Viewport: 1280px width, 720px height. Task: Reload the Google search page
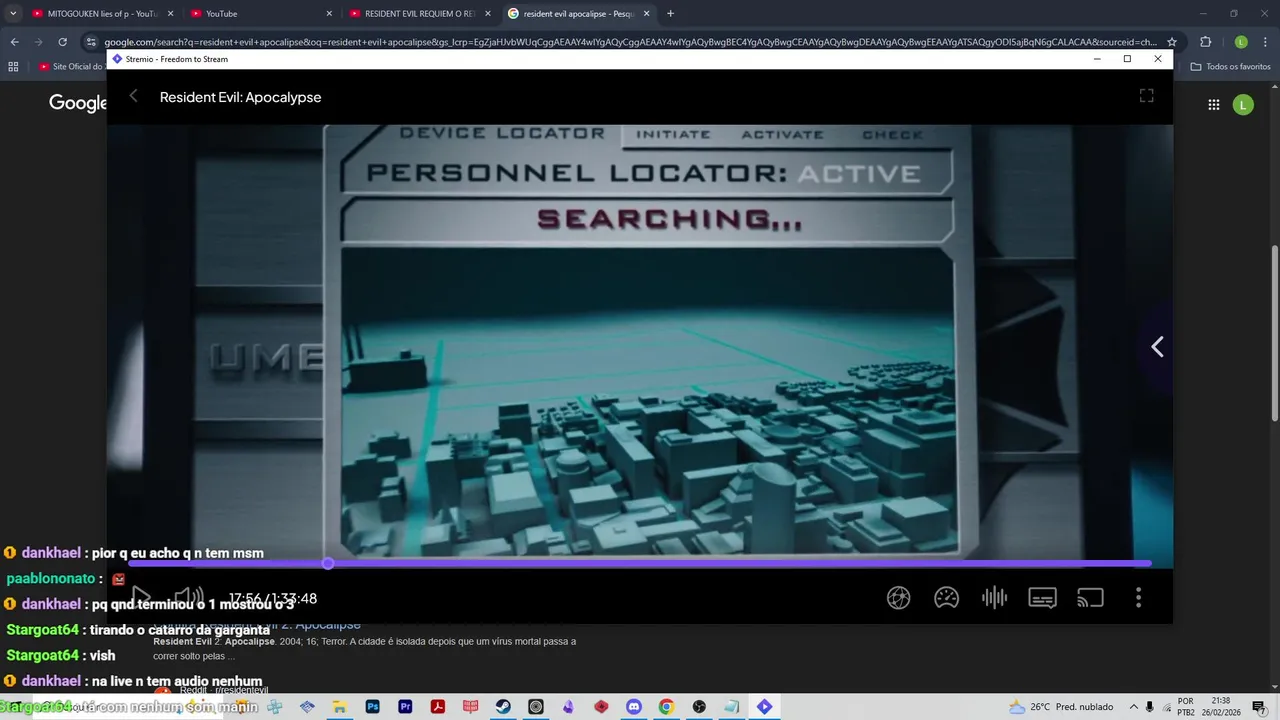62,42
